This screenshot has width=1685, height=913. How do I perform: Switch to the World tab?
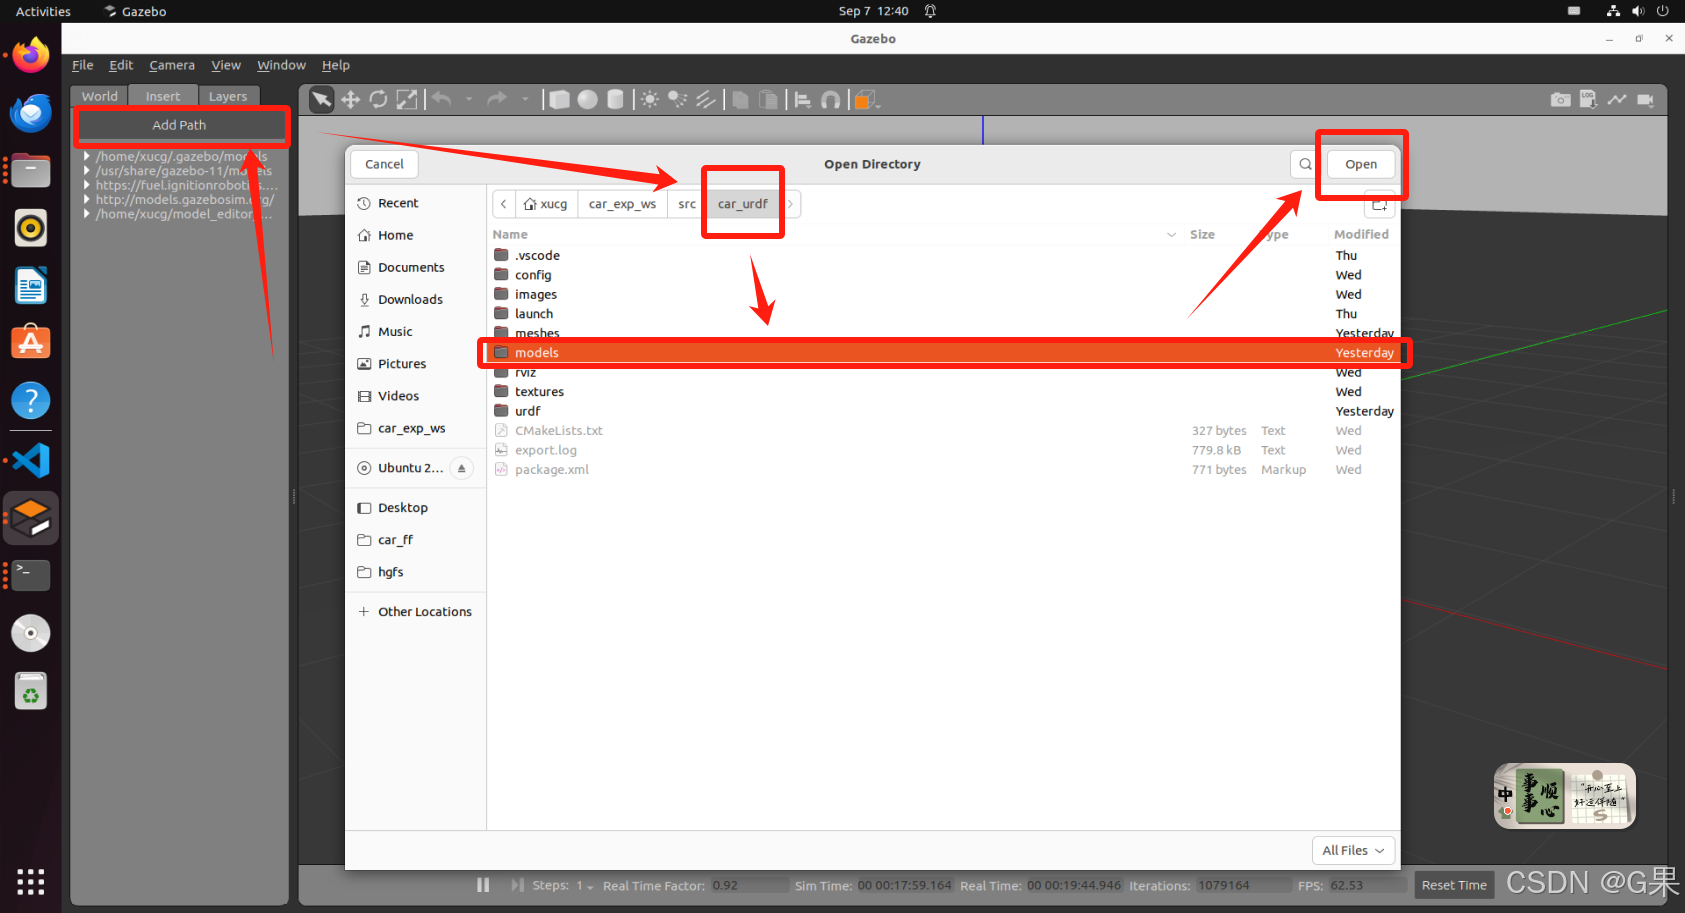point(99,96)
